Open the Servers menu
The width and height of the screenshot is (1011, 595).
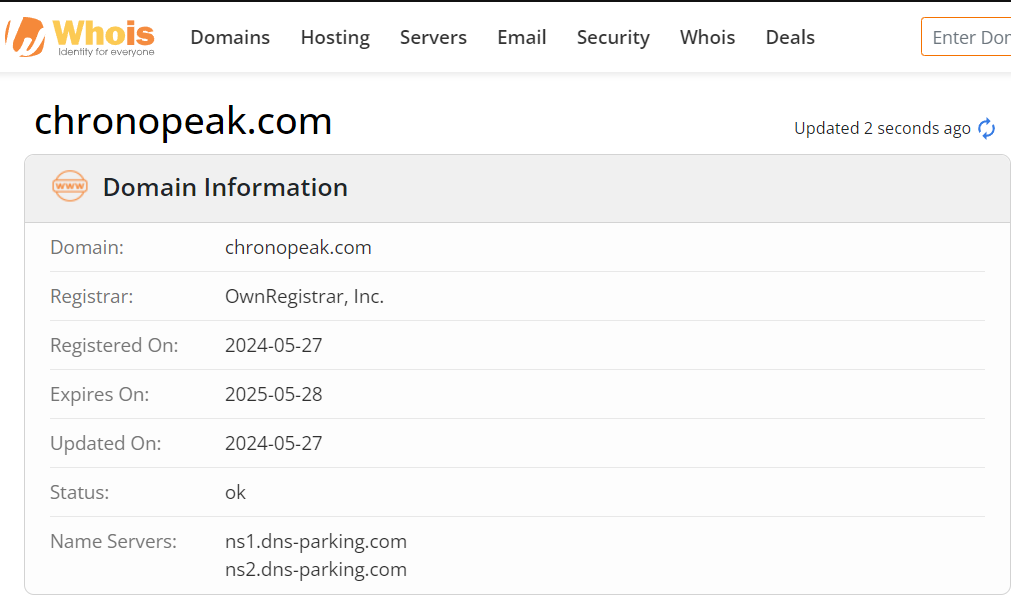coord(433,37)
